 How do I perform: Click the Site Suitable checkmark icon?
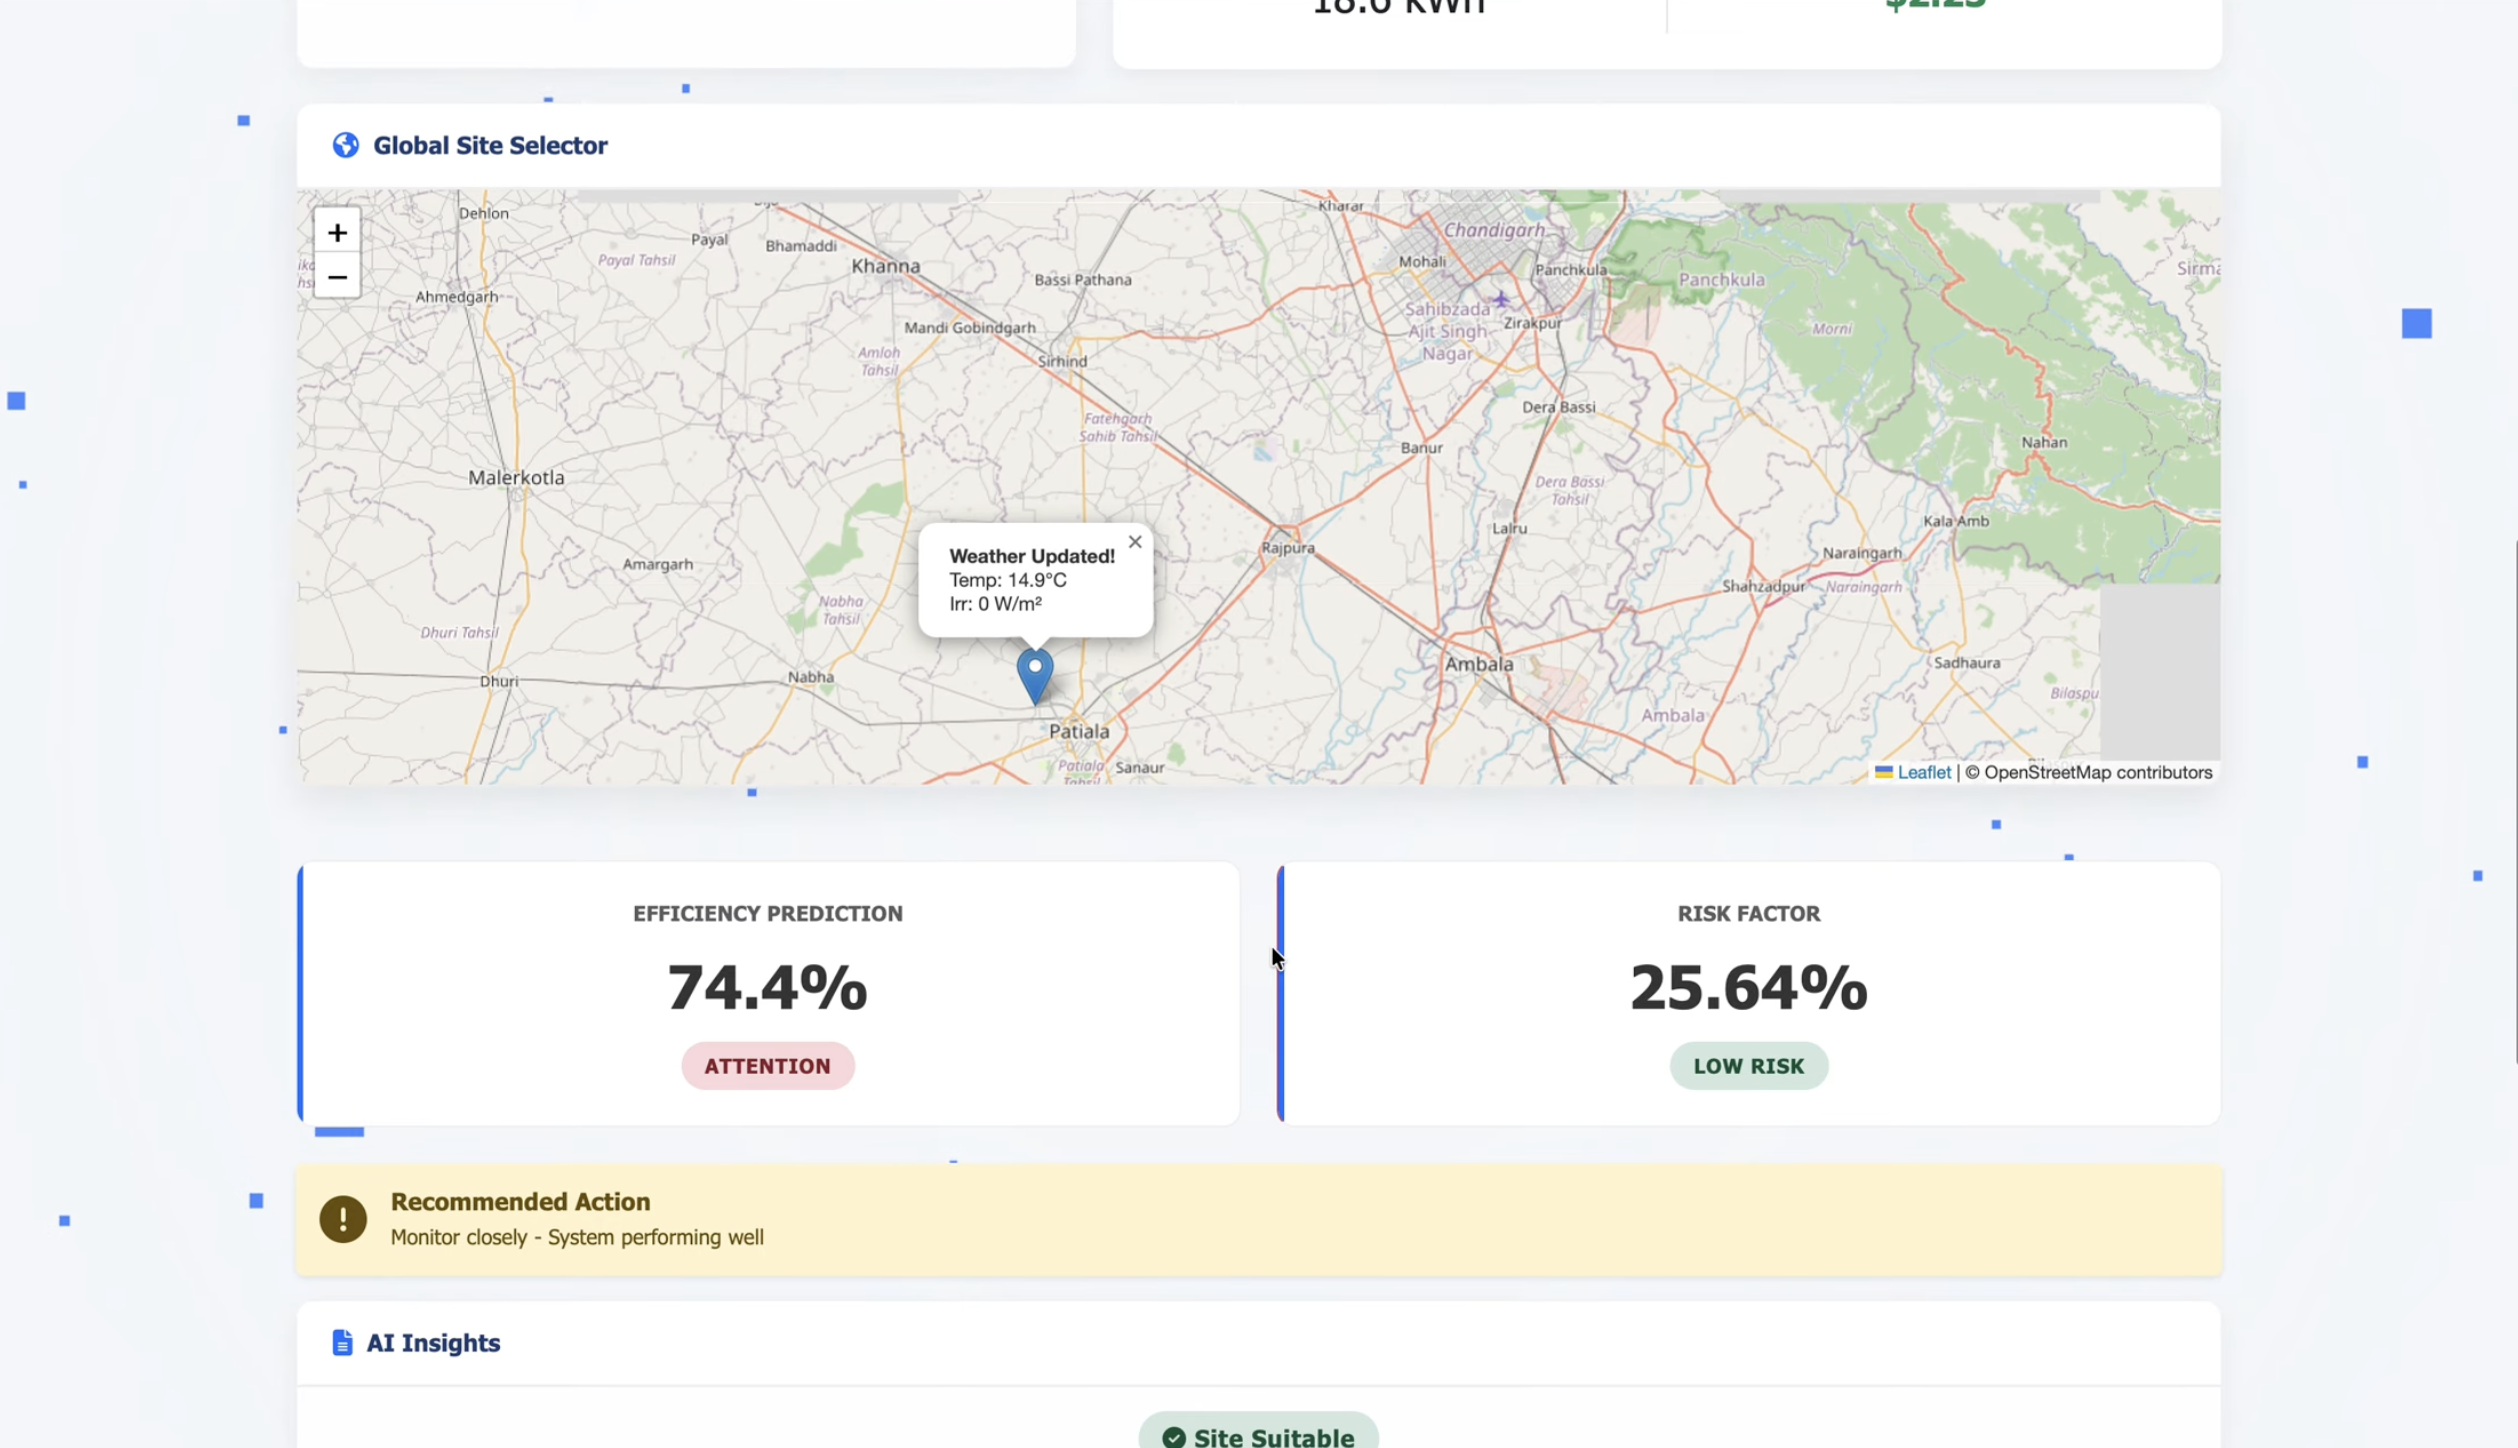[1173, 1437]
